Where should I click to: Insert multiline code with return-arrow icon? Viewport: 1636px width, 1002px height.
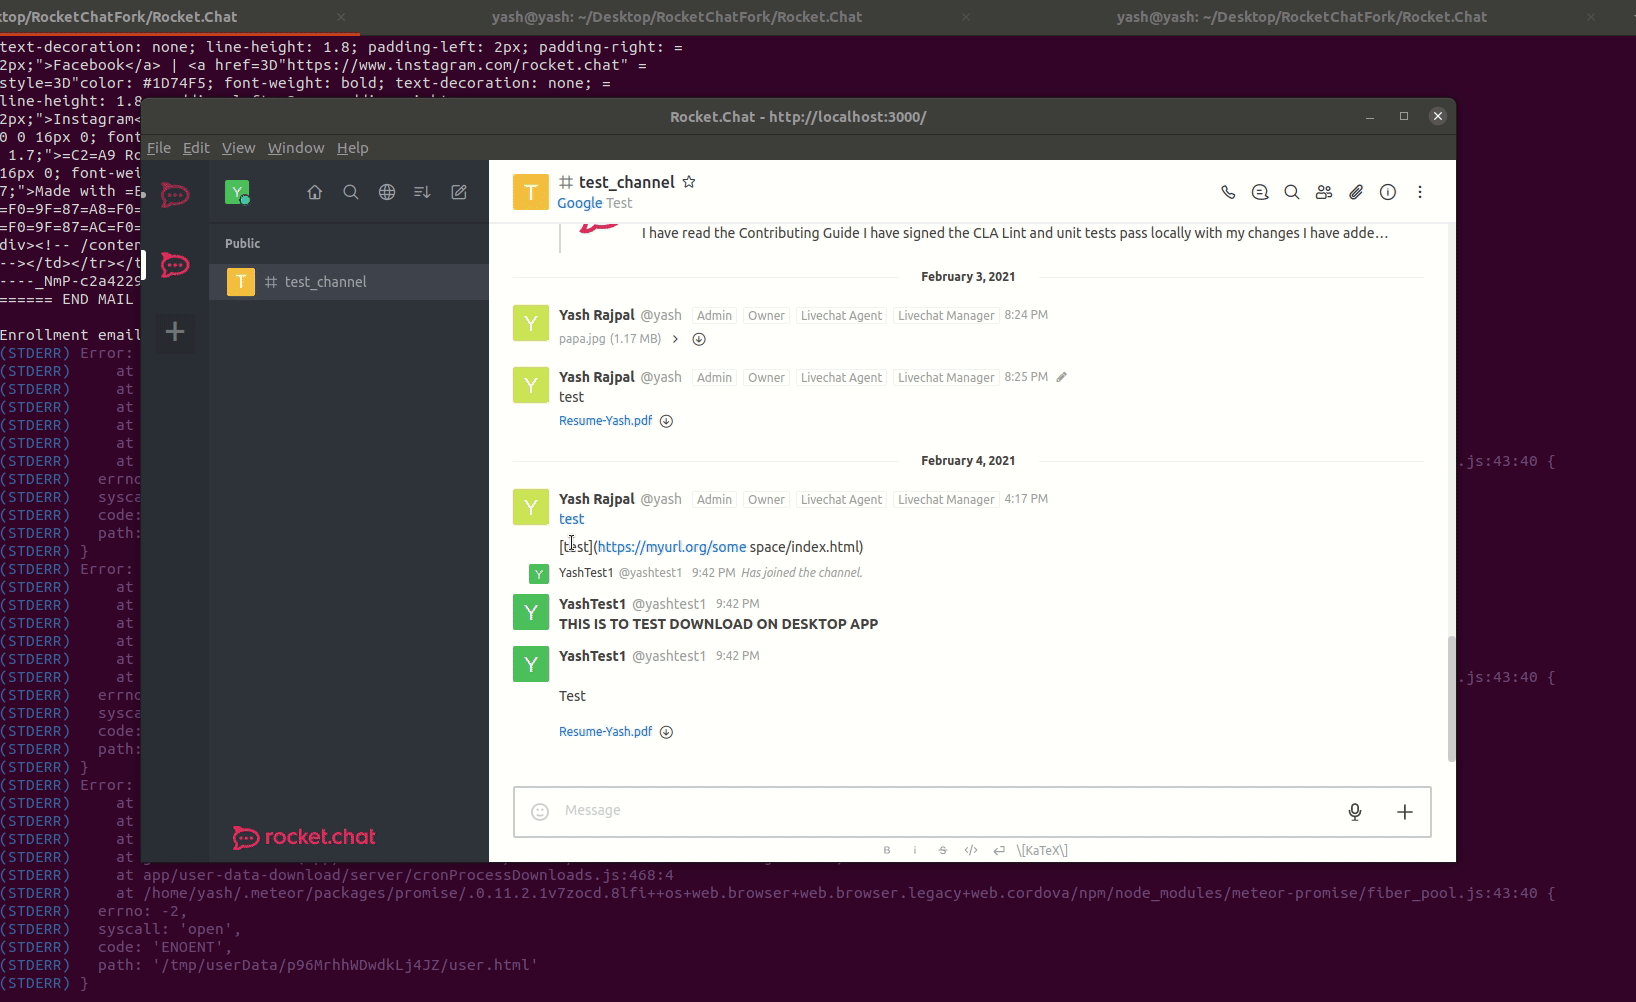click(999, 850)
